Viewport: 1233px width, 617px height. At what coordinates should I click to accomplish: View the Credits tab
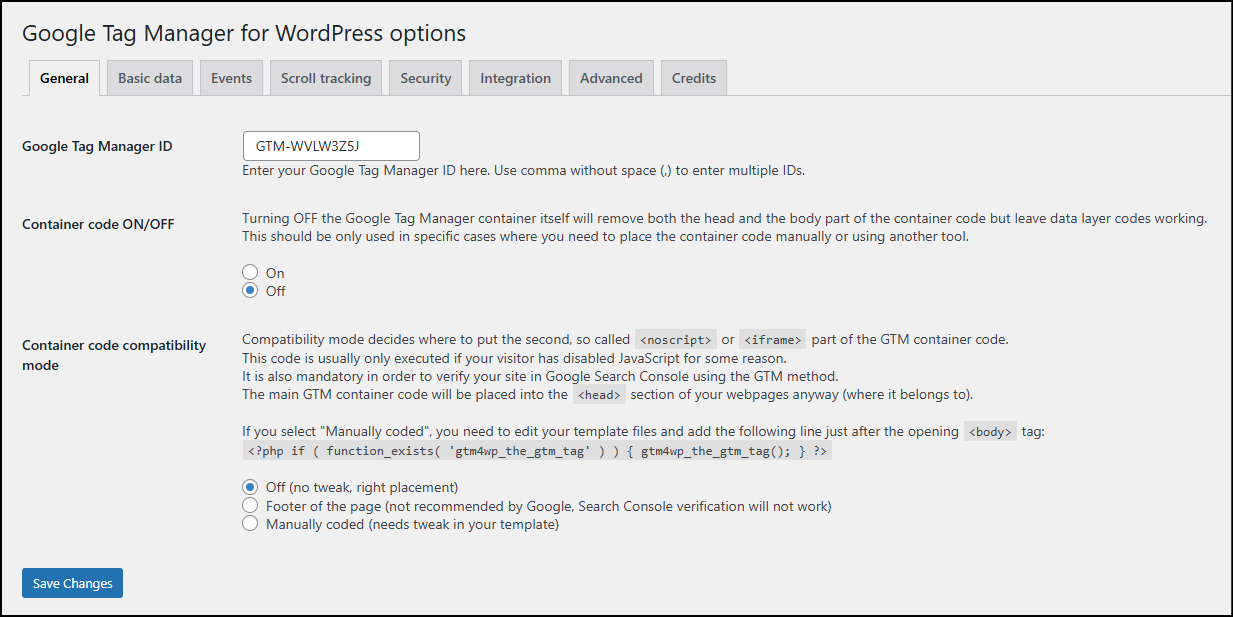coord(694,78)
